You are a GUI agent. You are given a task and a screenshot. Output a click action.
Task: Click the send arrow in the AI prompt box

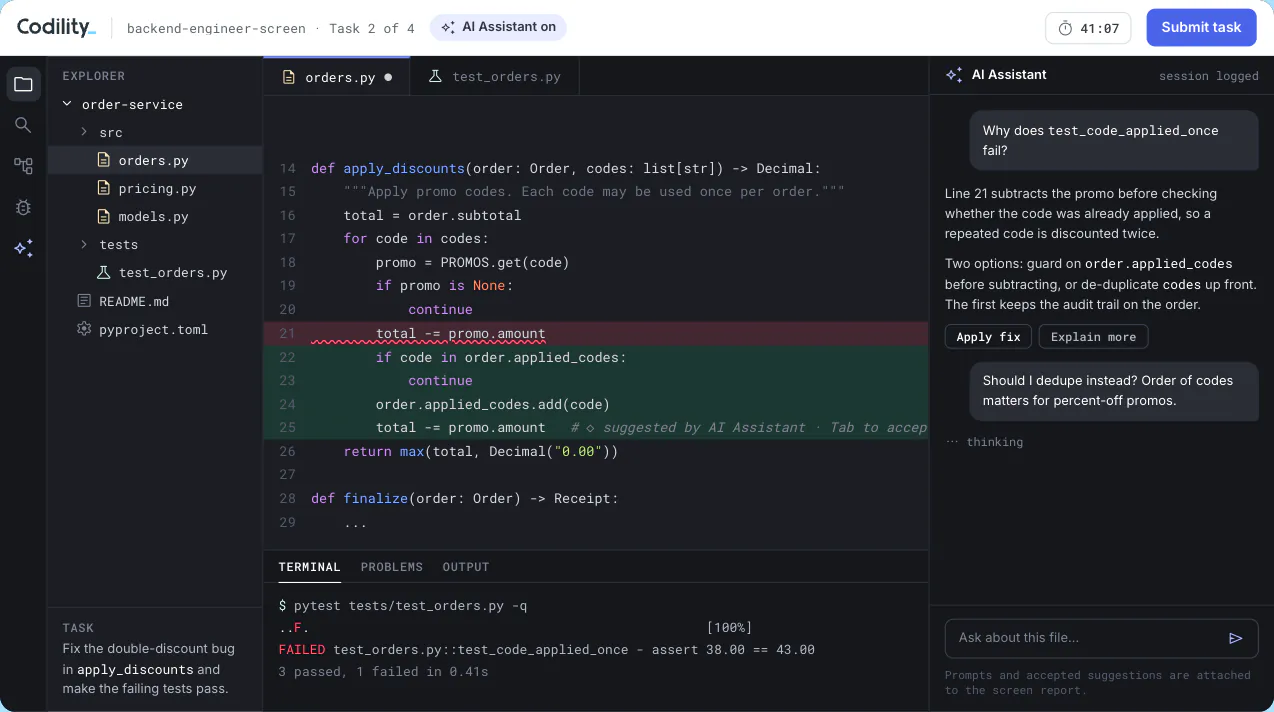pyautogui.click(x=1236, y=638)
